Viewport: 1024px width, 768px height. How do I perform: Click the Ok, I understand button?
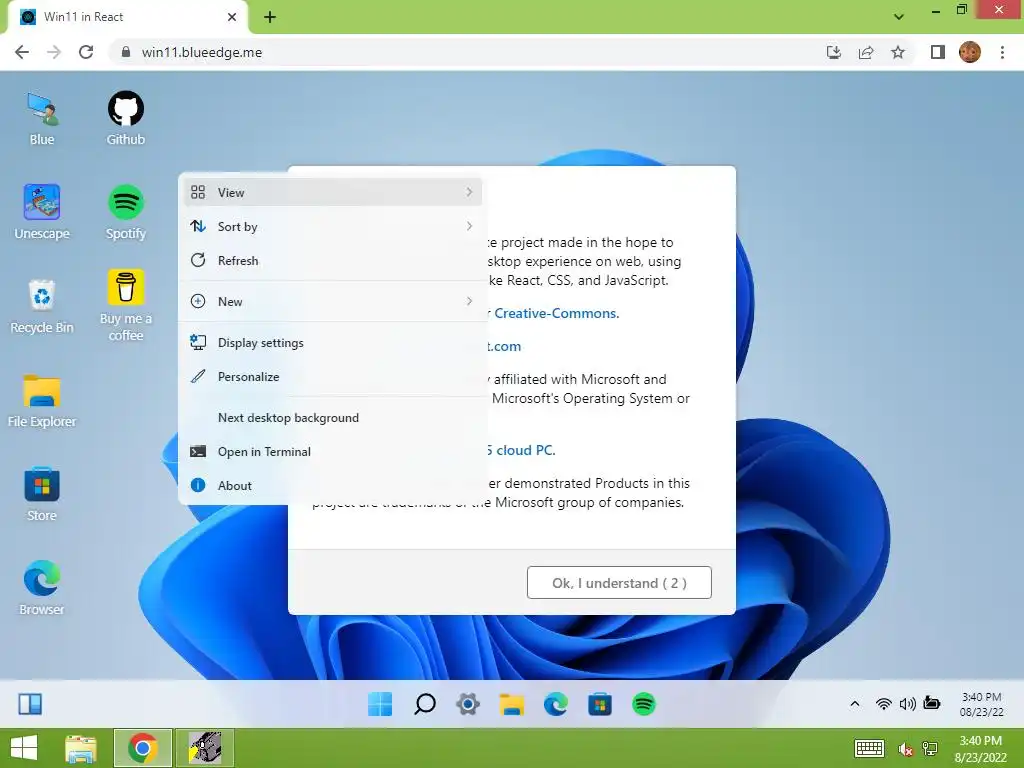pyautogui.click(x=619, y=583)
